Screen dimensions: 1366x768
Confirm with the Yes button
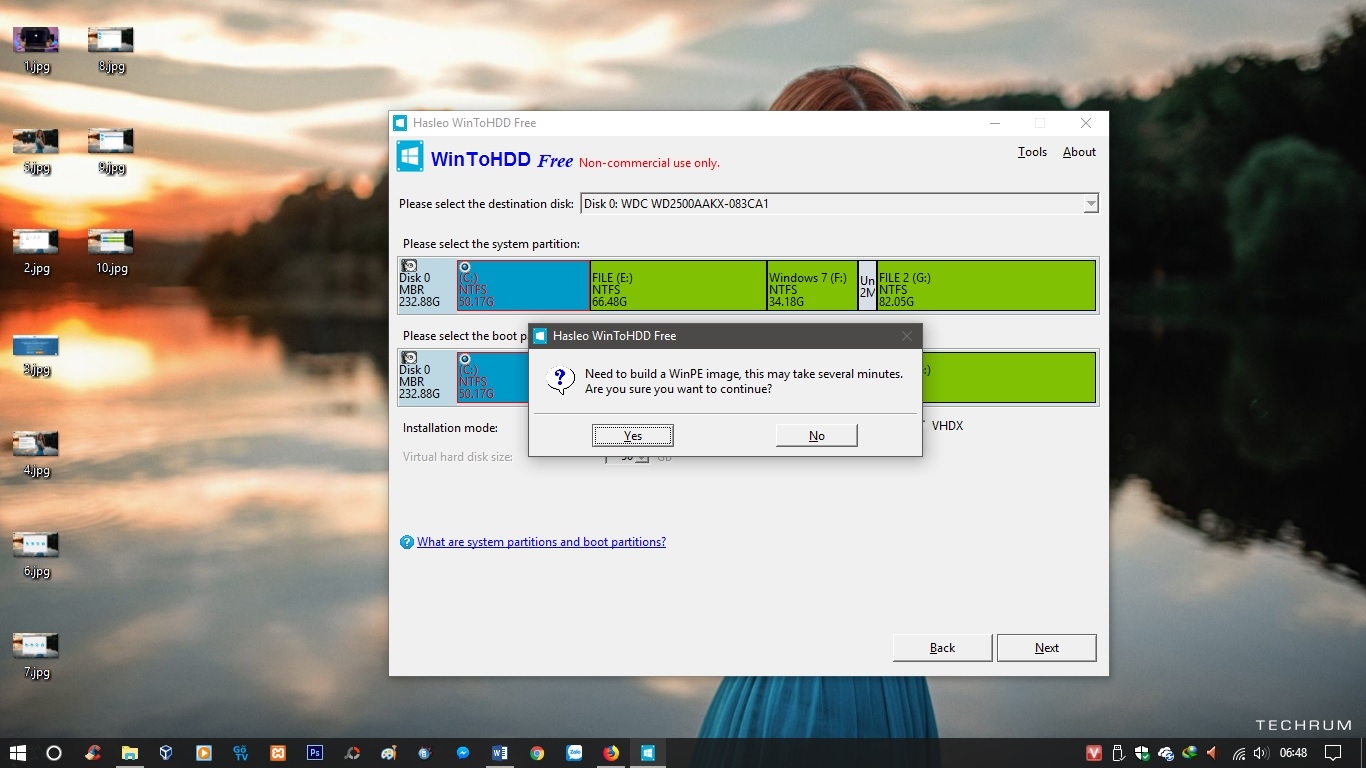(633, 435)
